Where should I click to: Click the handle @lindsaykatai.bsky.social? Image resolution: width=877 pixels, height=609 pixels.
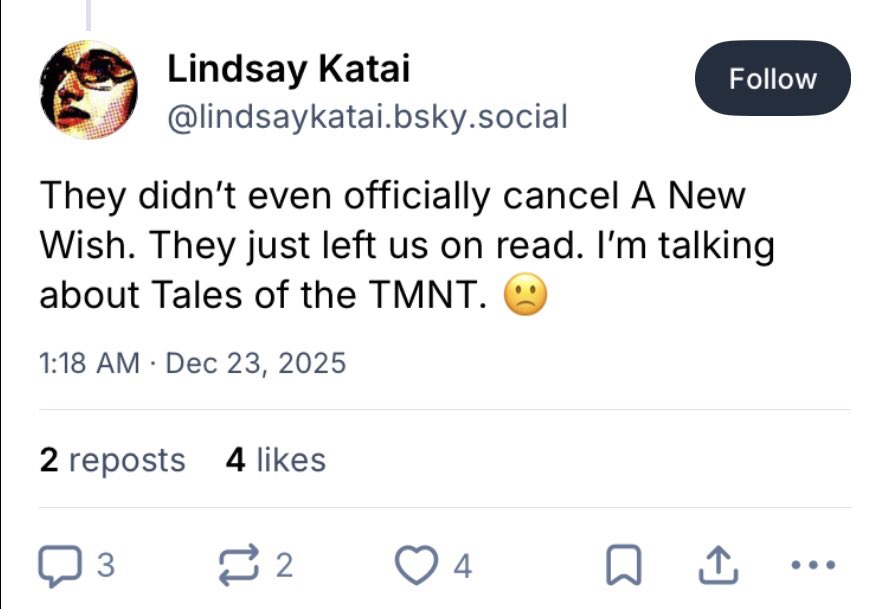point(366,117)
